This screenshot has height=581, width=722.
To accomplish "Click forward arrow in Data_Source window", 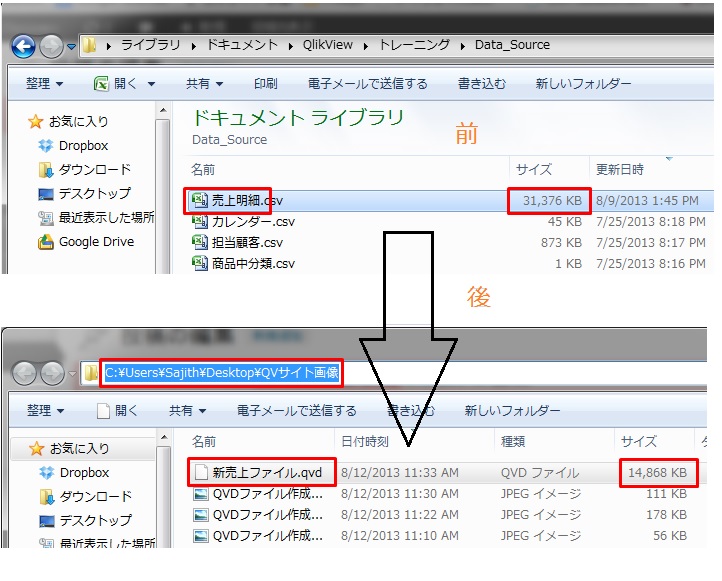I will [x=51, y=46].
